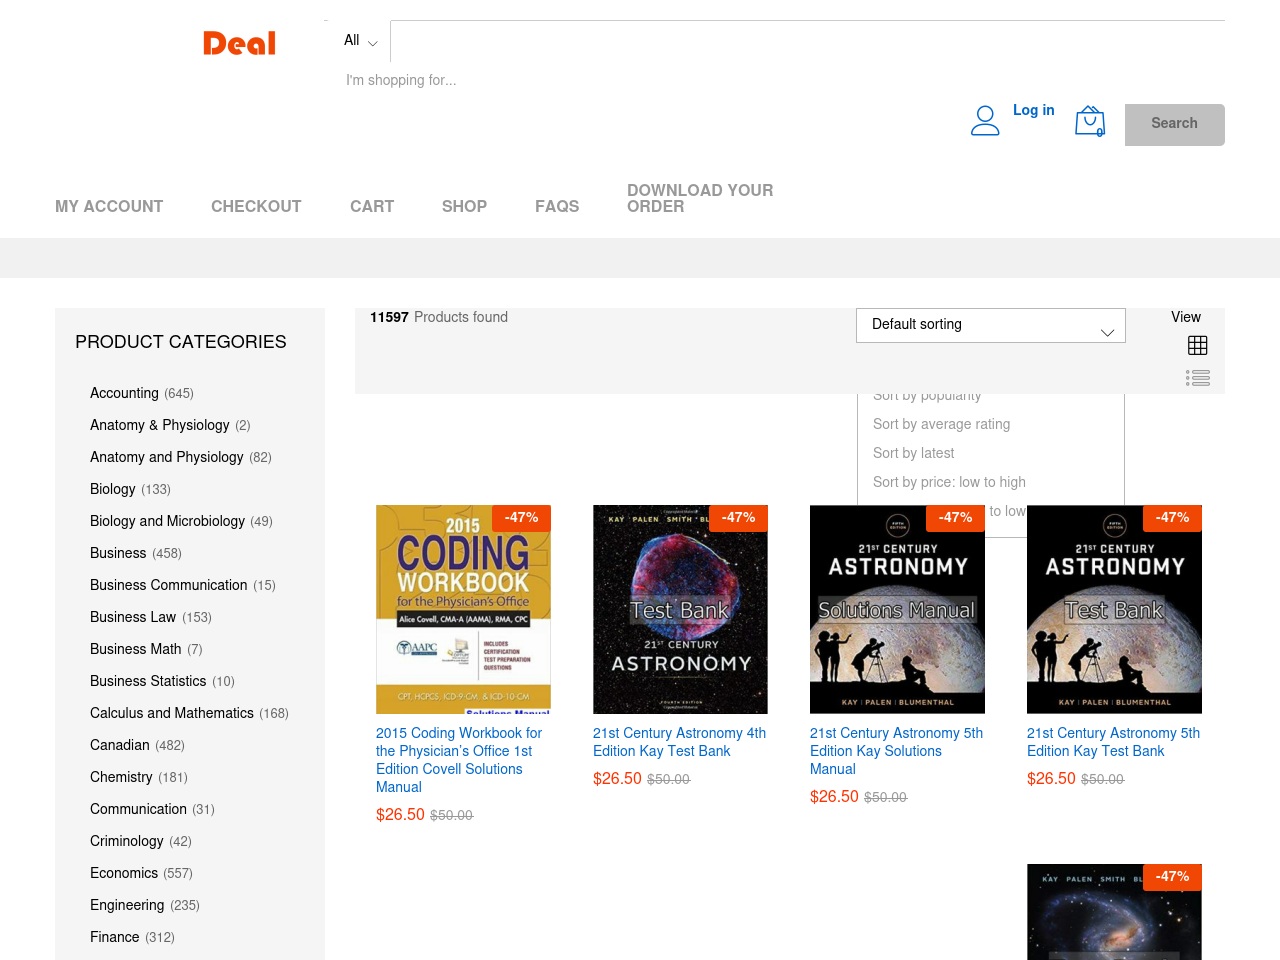This screenshot has height=960, width=1280.
Task: Click the PRODUCT CATEGORIES heading
Action: click(181, 342)
